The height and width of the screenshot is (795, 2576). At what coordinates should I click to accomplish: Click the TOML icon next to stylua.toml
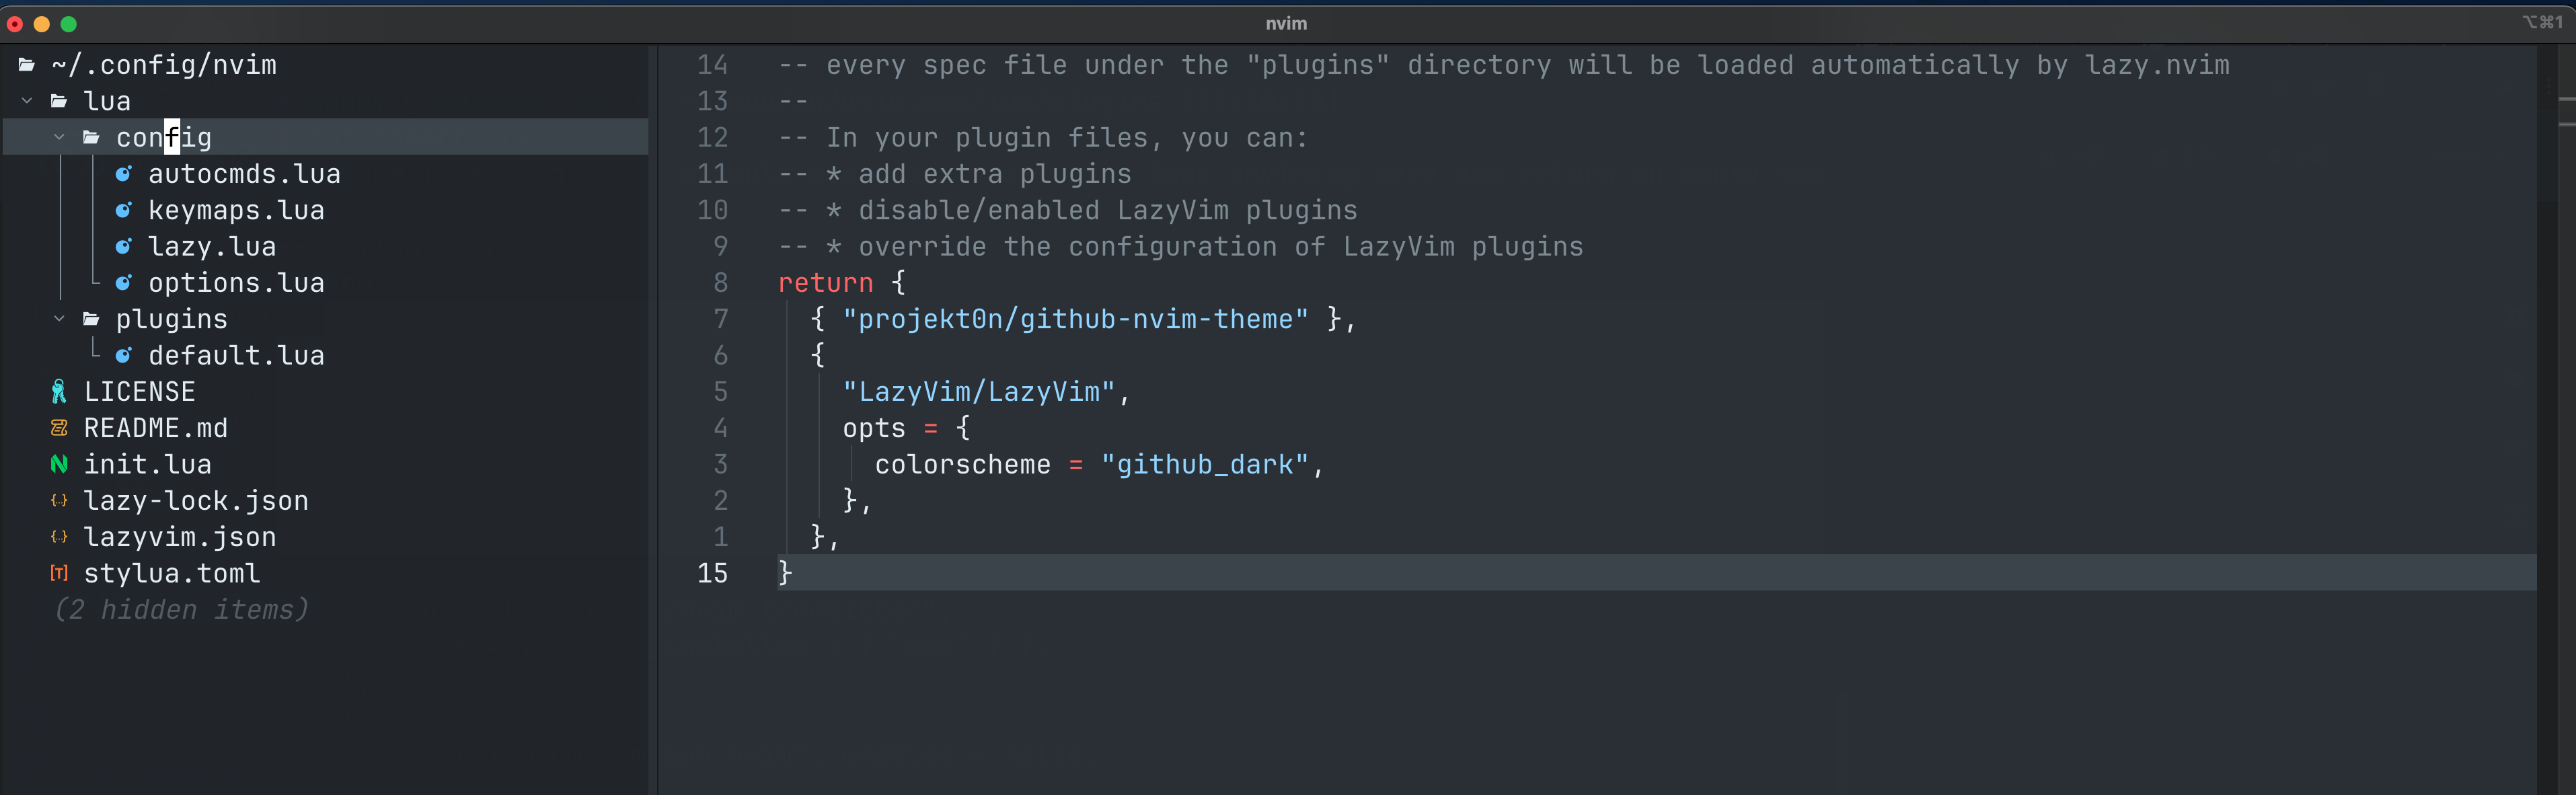coord(59,573)
